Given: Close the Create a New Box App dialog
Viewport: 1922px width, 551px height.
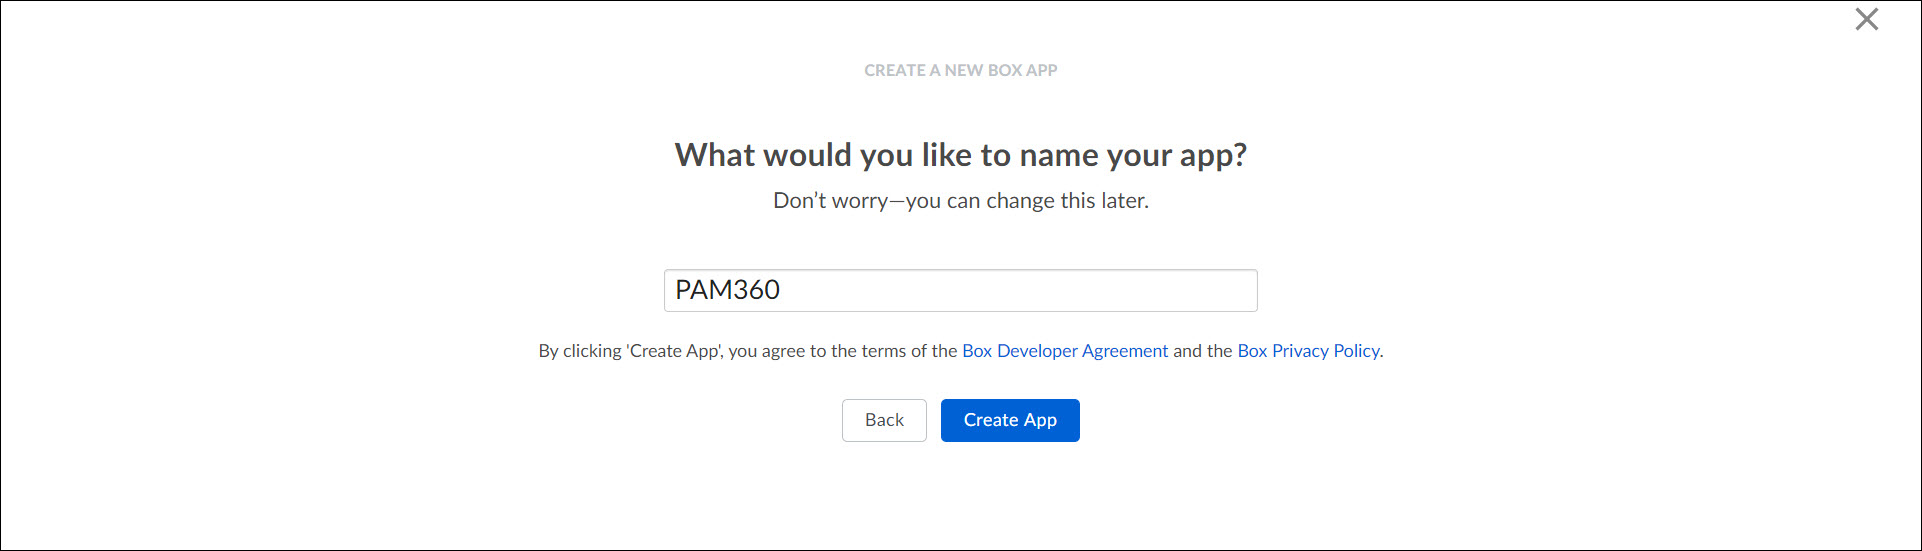Looking at the screenshot, I should click(x=1866, y=19).
